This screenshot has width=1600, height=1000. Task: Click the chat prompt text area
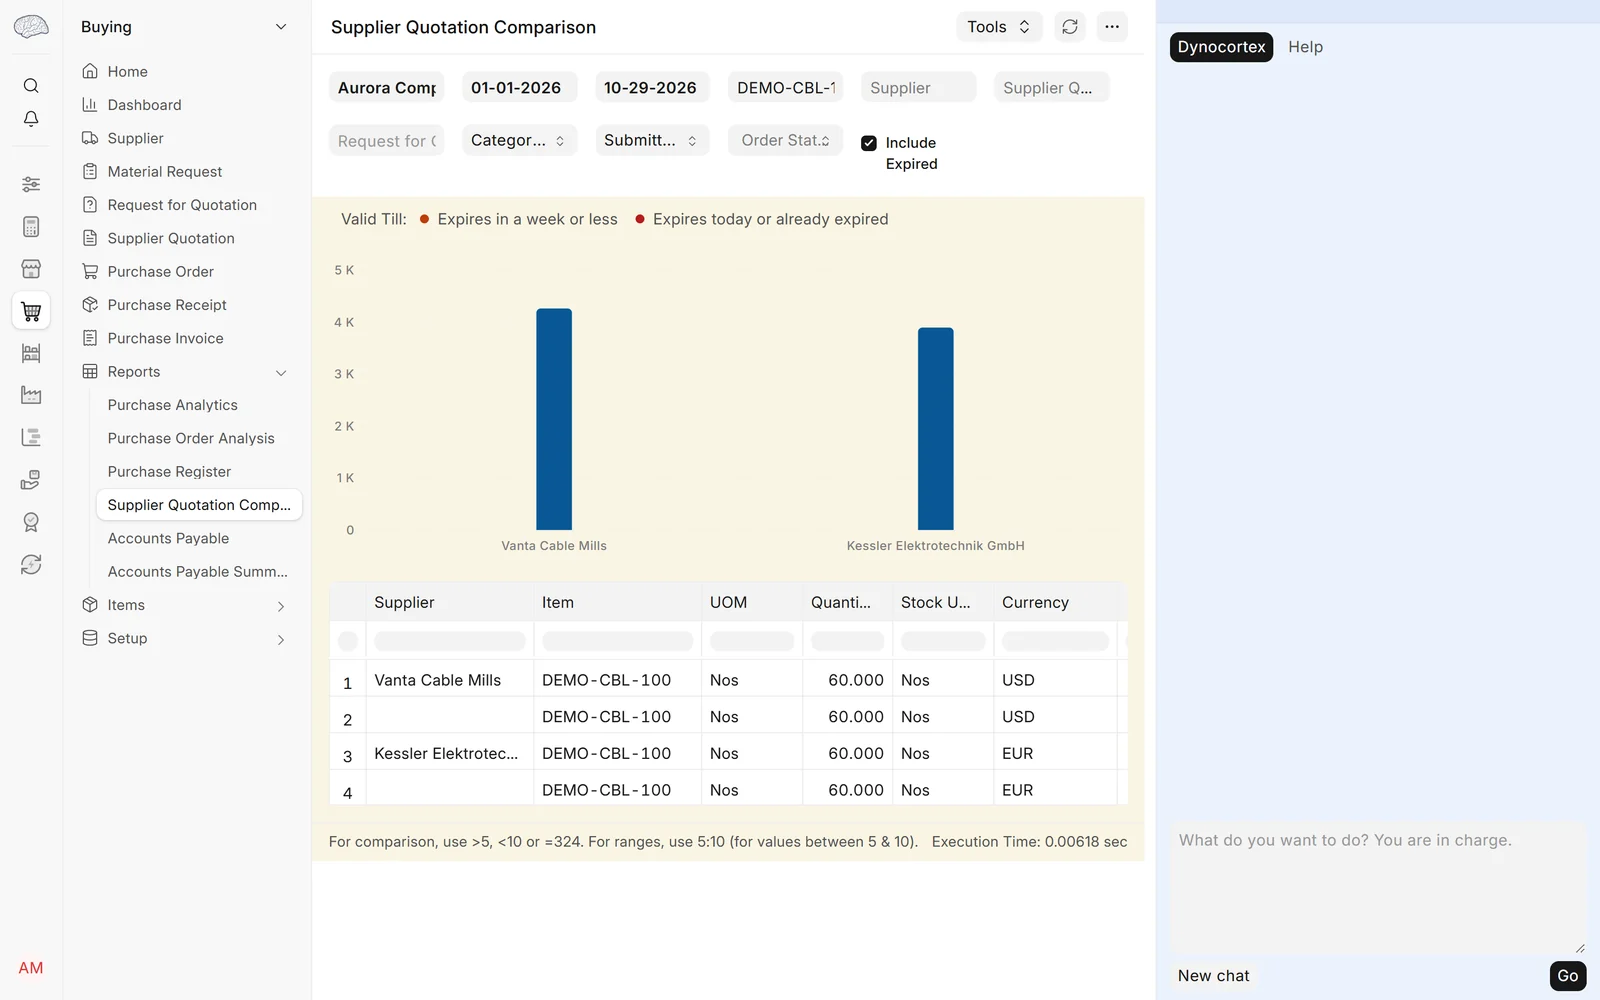pyautogui.click(x=1378, y=888)
